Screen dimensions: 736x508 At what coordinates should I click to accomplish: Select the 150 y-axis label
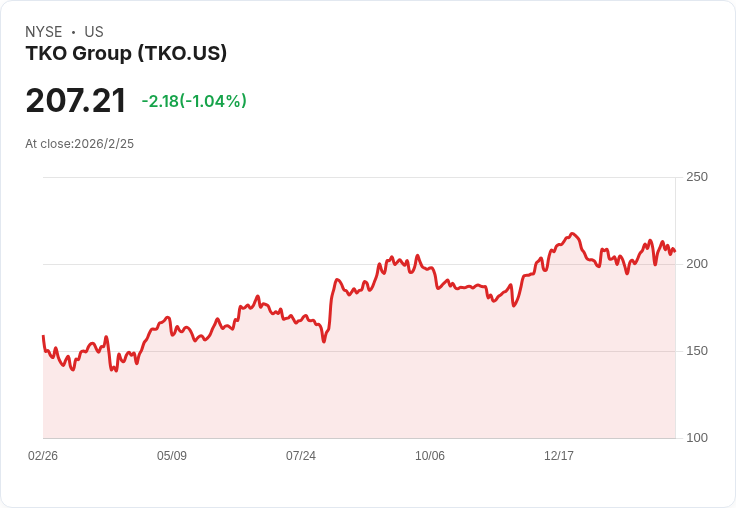click(x=696, y=351)
